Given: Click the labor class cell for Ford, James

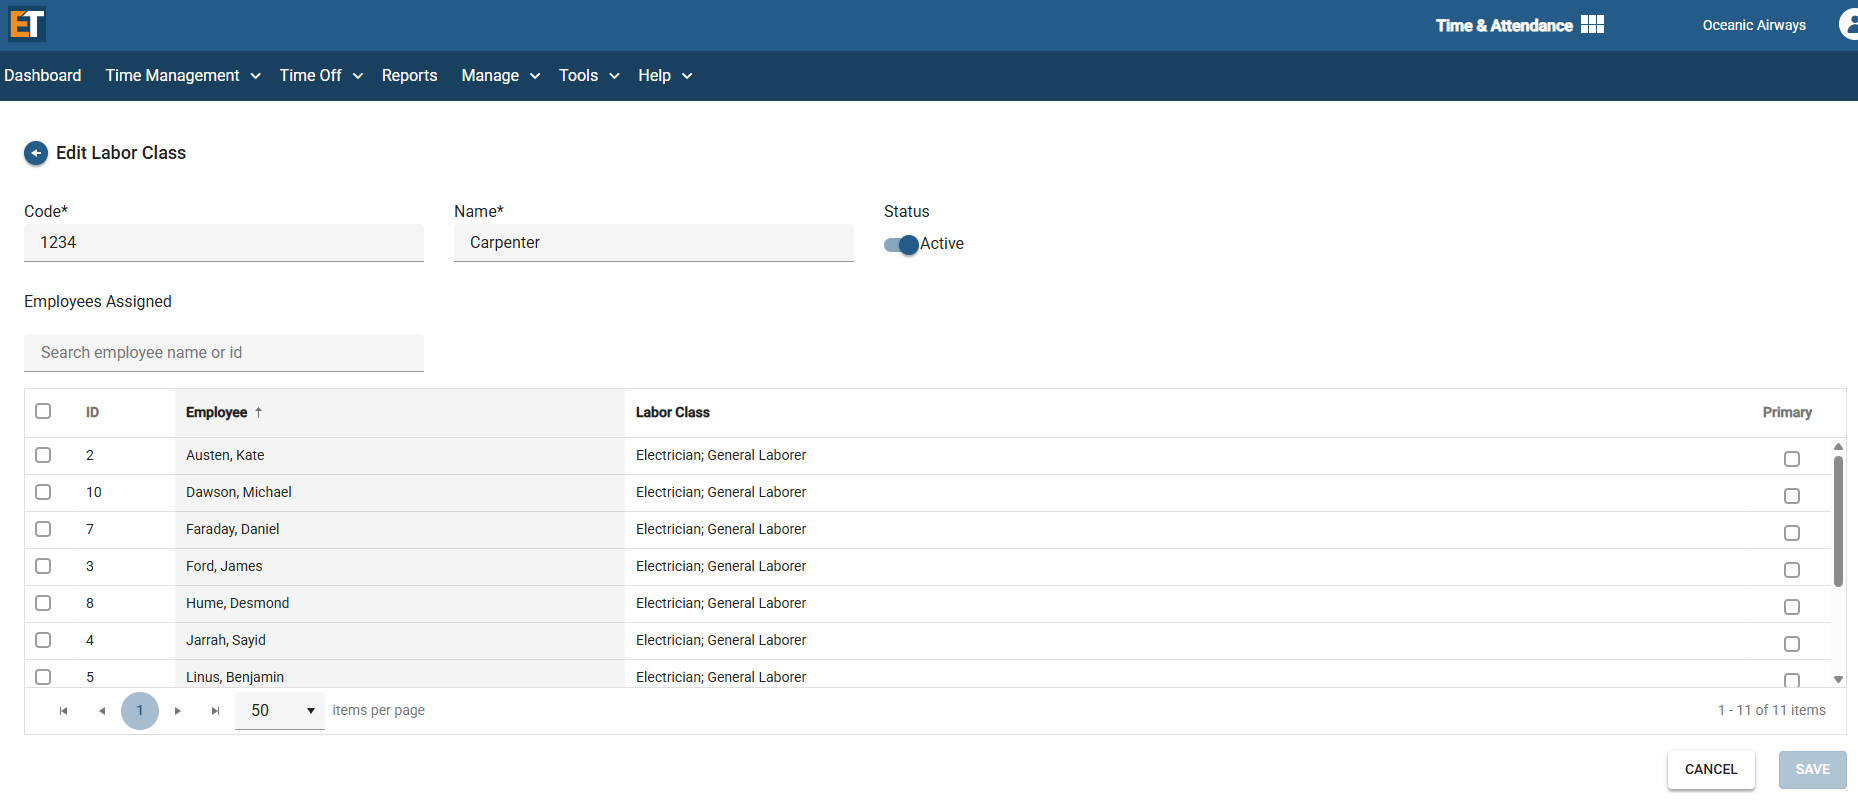Looking at the screenshot, I should (721, 566).
